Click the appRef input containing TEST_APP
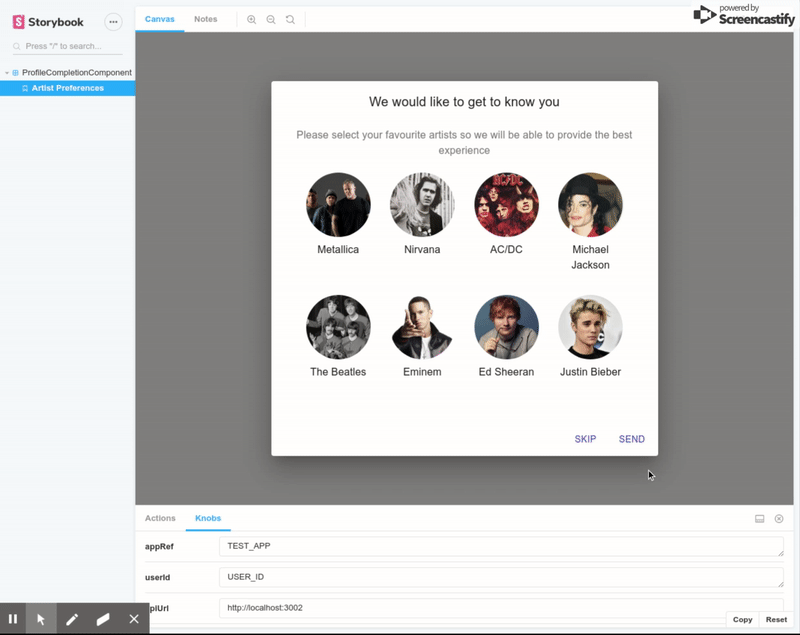Viewport: 800px width, 635px height. pos(502,546)
